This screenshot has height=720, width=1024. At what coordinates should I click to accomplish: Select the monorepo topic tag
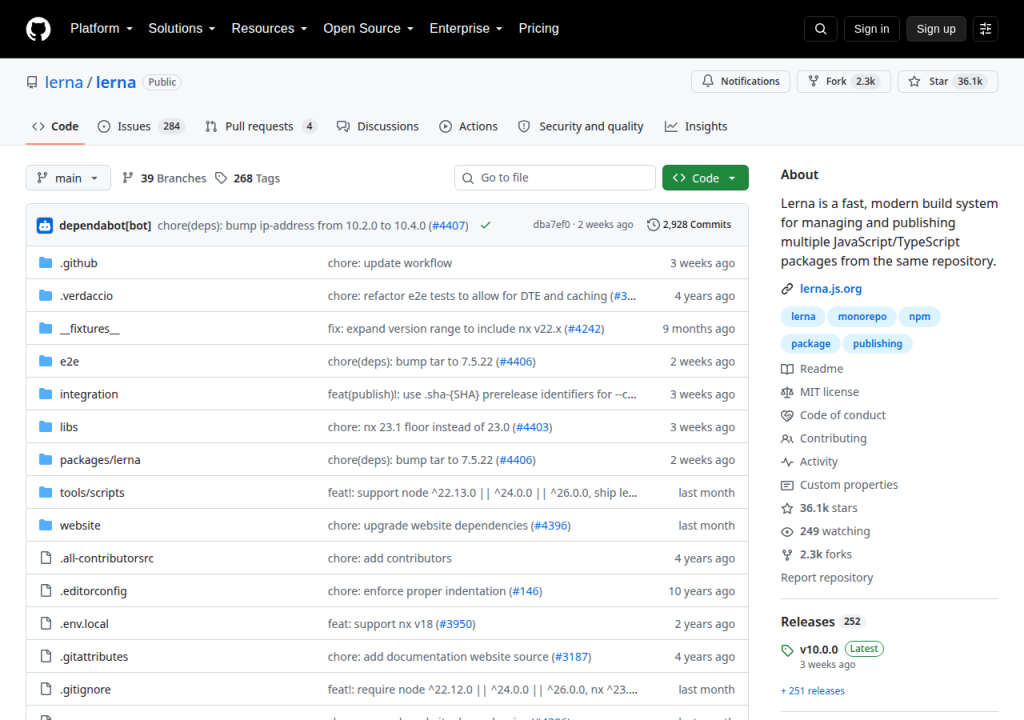click(862, 316)
